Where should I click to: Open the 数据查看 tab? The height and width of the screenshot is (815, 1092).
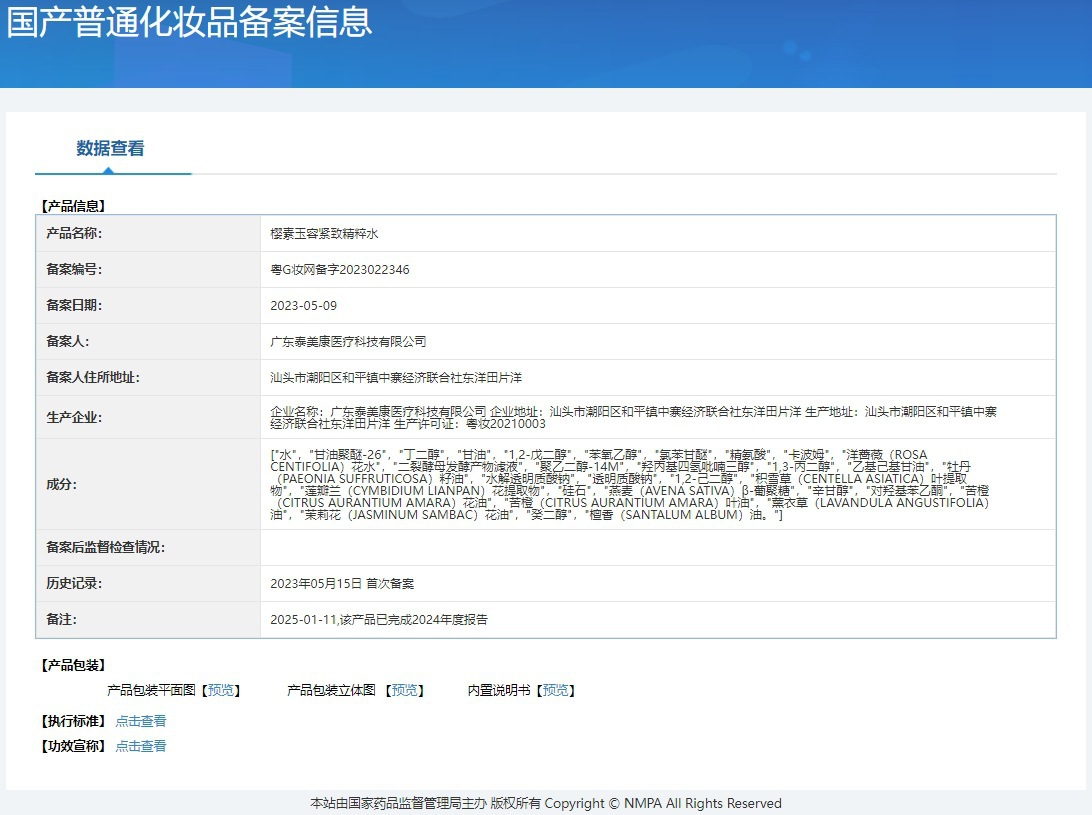click(x=110, y=148)
